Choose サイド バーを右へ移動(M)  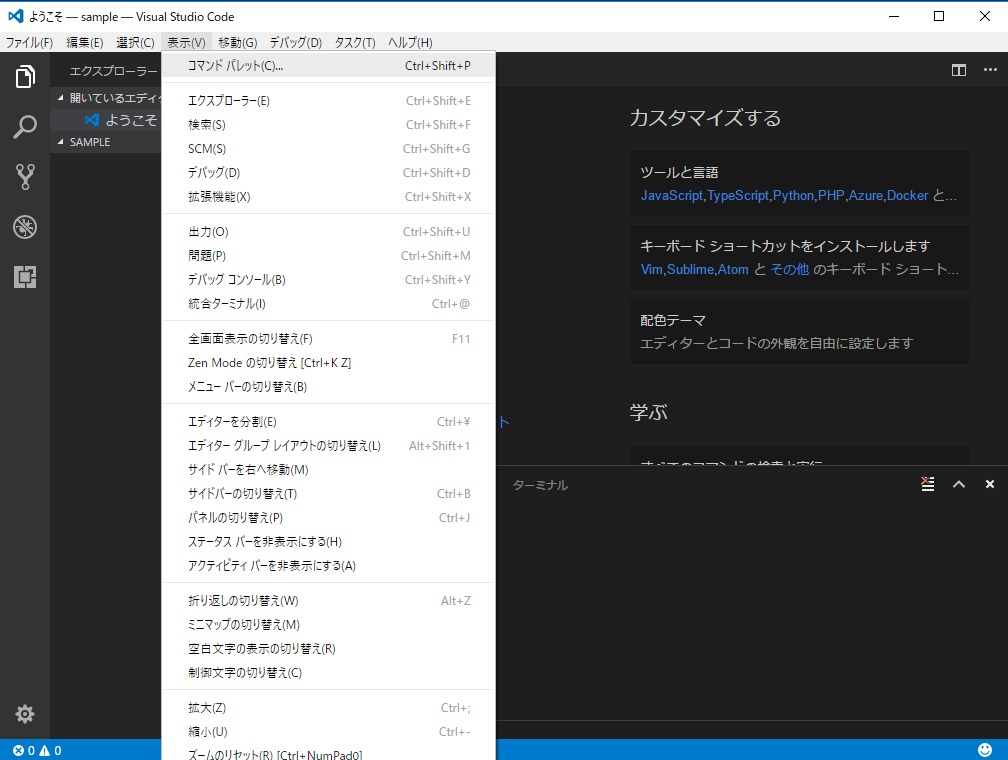click(328, 470)
